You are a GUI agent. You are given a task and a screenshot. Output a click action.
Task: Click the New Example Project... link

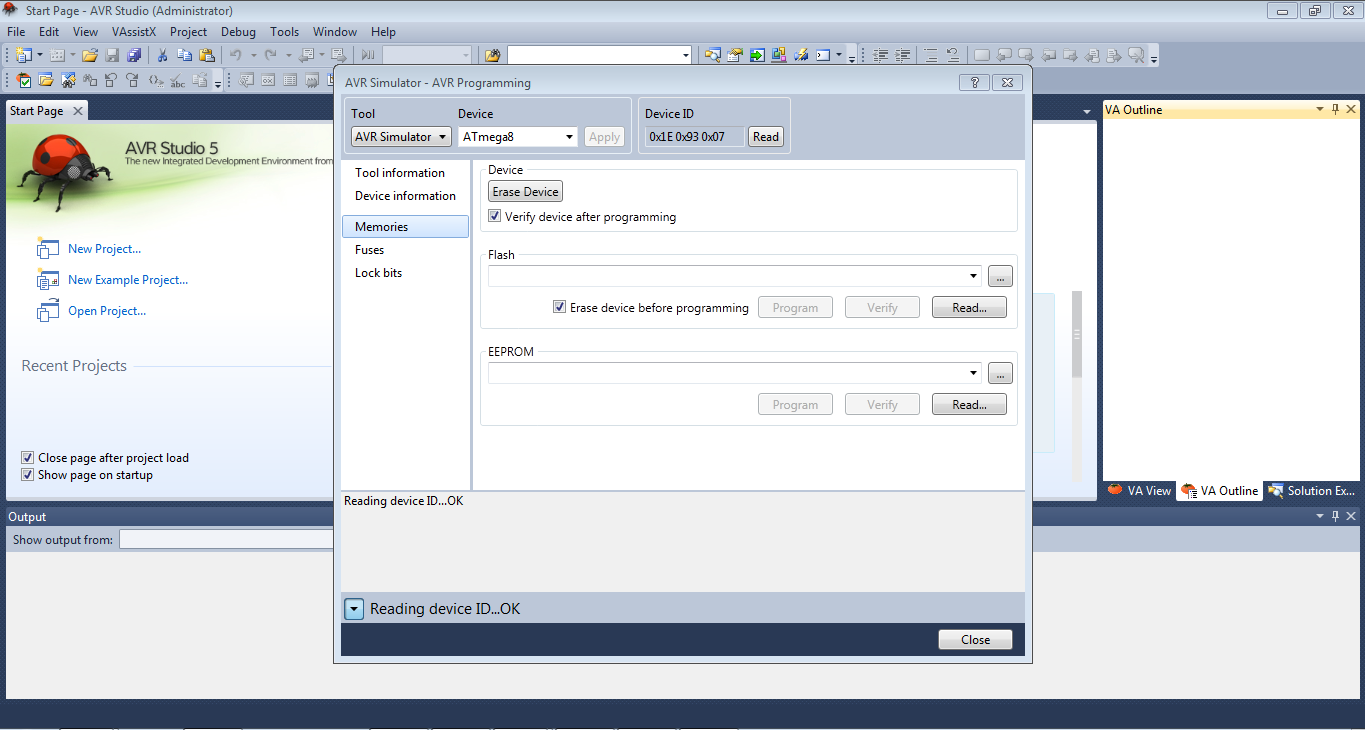click(x=128, y=280)
